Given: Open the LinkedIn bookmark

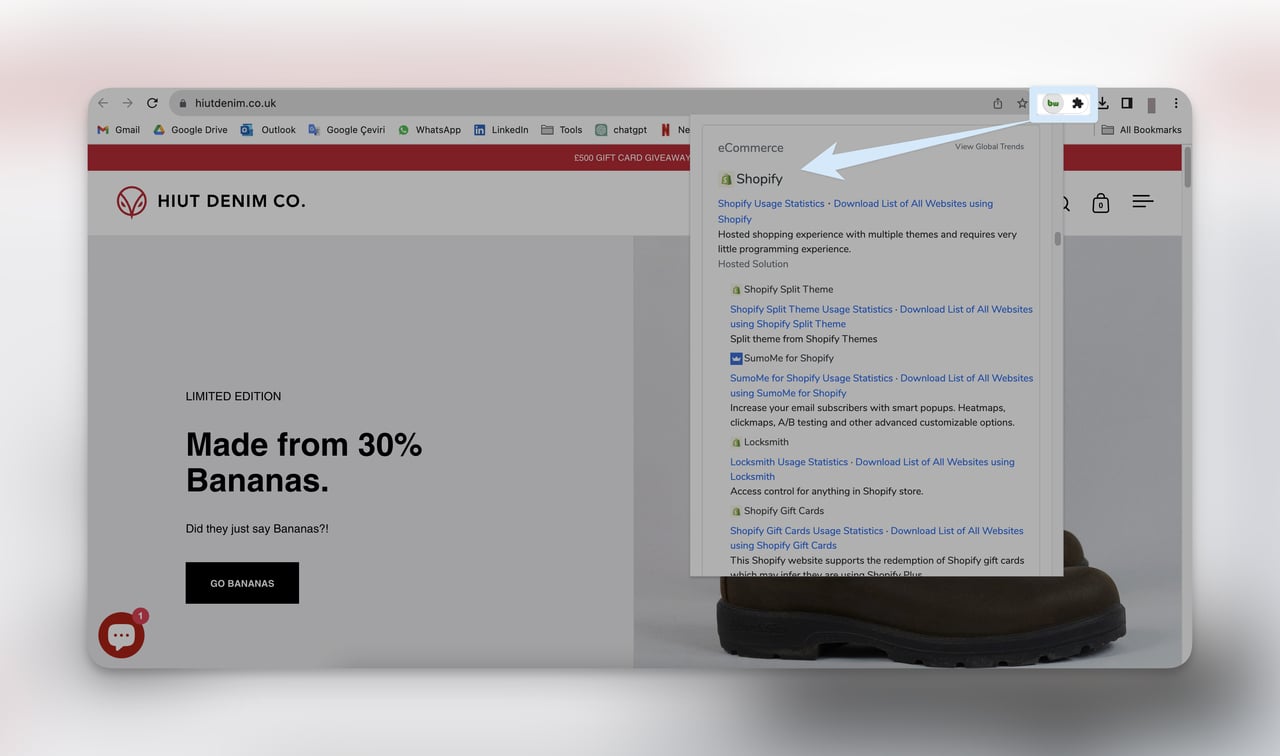Looking at the screenshot, I should coord(500,130).
